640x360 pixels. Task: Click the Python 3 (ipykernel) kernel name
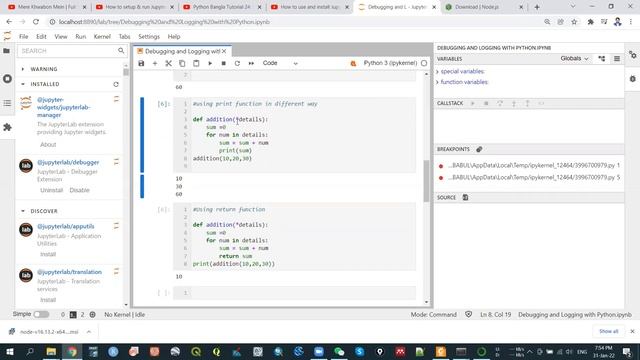390,63
